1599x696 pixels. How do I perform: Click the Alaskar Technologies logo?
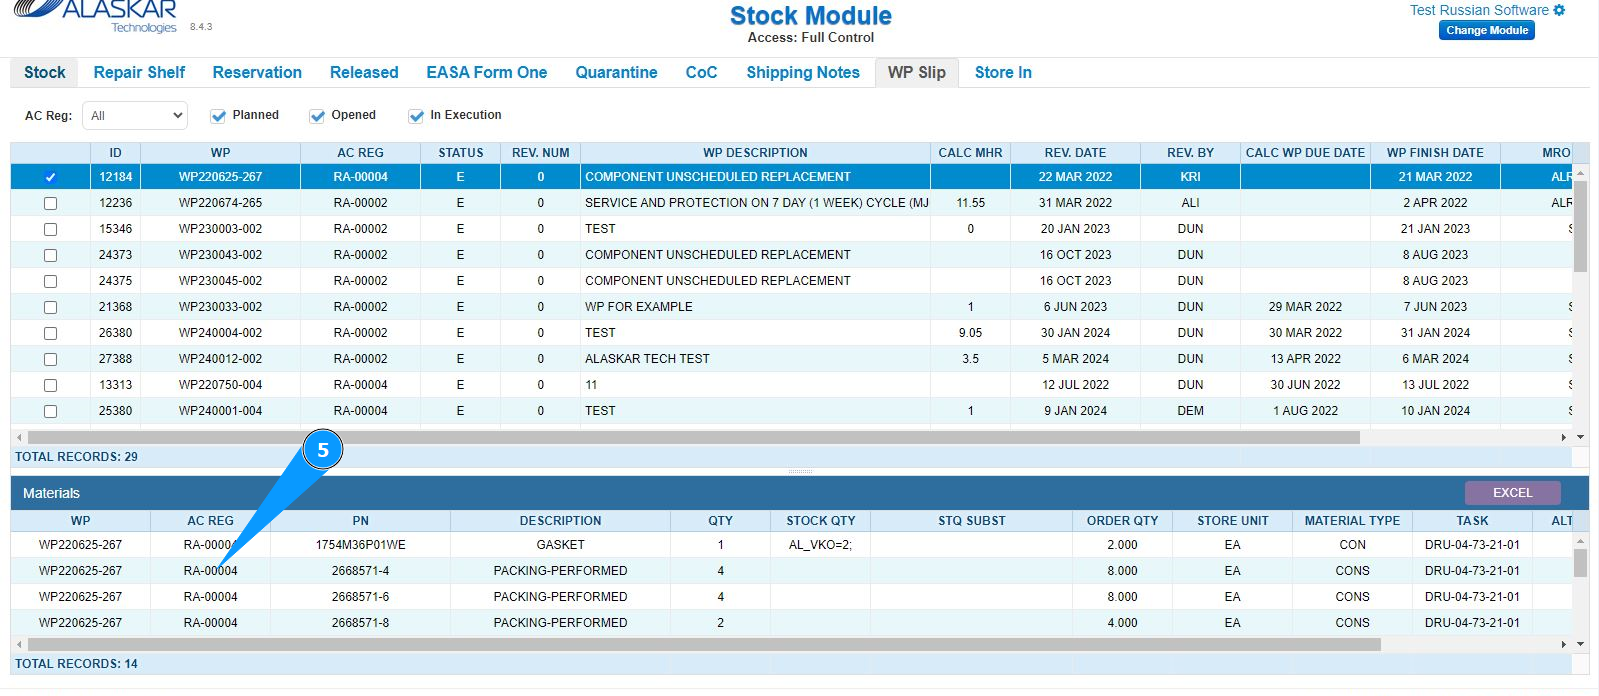(98, 15)
